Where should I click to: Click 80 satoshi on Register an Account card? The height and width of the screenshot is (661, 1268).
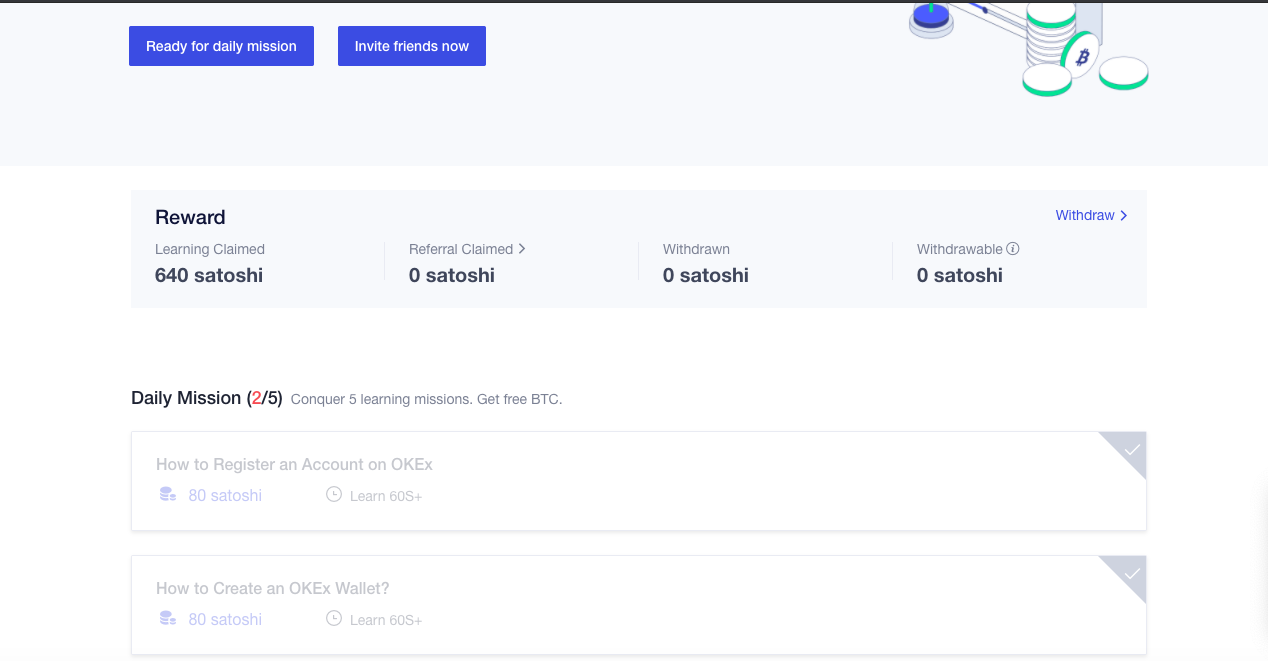(225, 495)
